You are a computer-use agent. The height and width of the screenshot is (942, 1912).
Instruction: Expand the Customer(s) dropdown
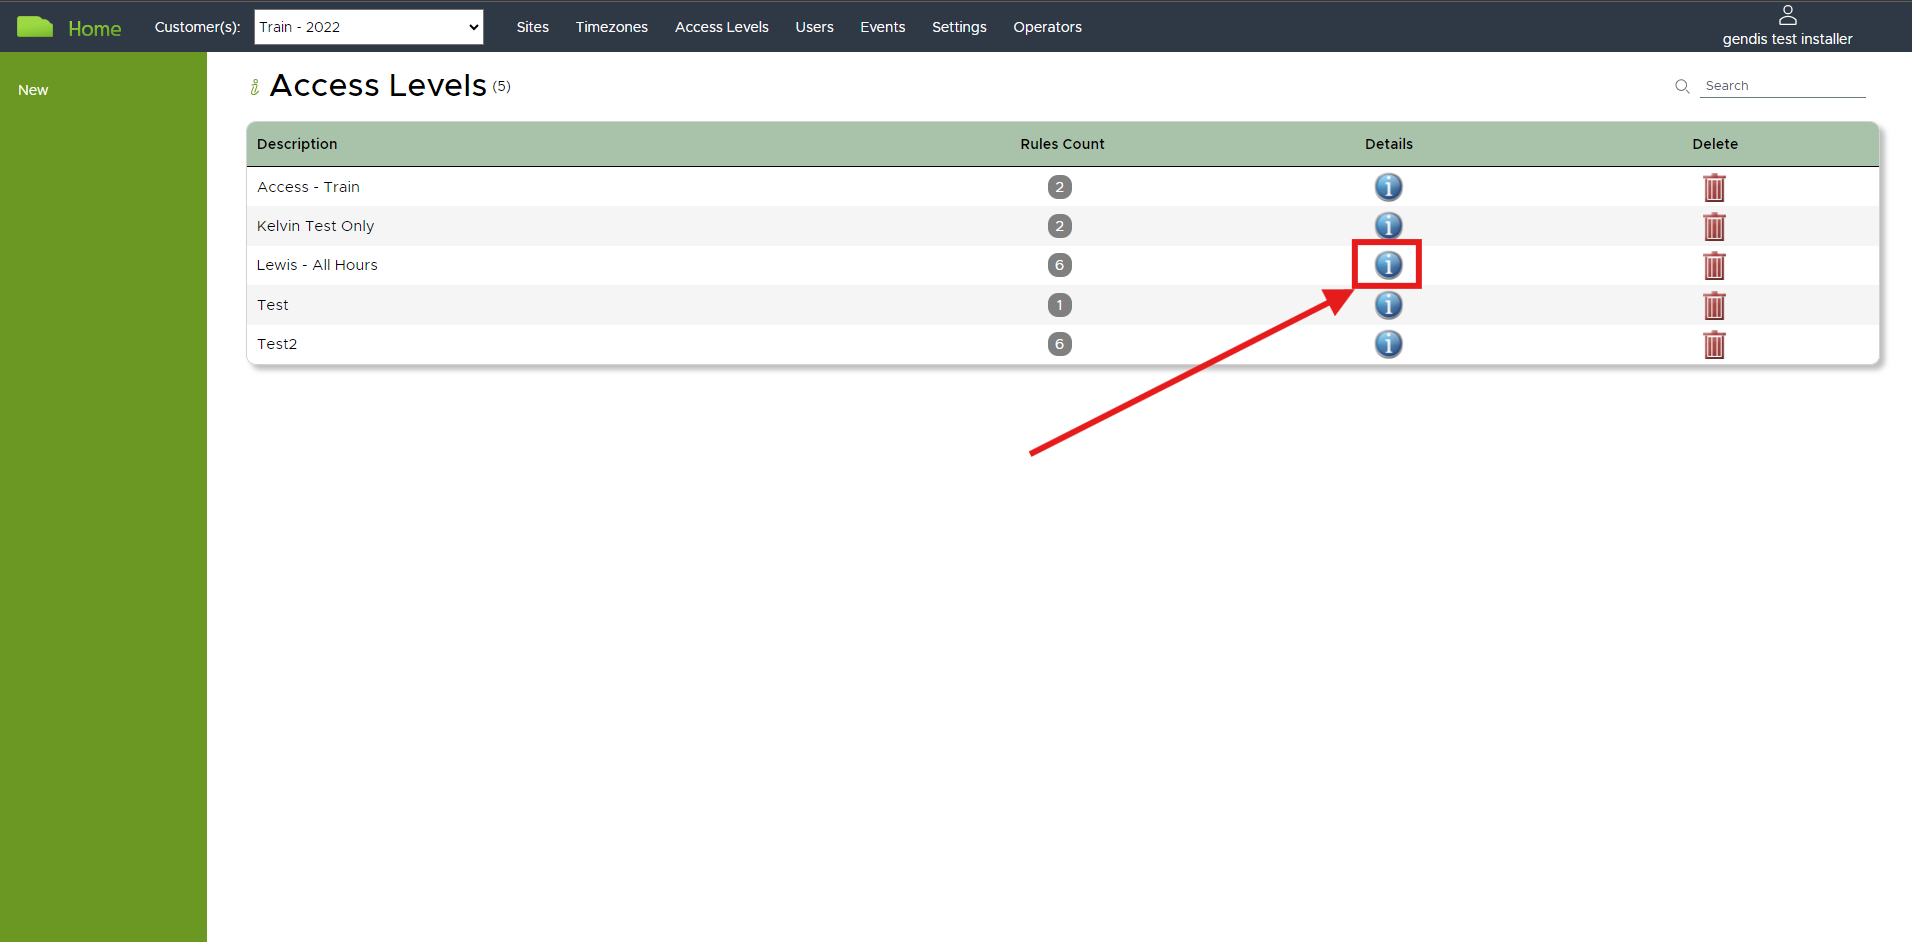click(x=369, y=27)
